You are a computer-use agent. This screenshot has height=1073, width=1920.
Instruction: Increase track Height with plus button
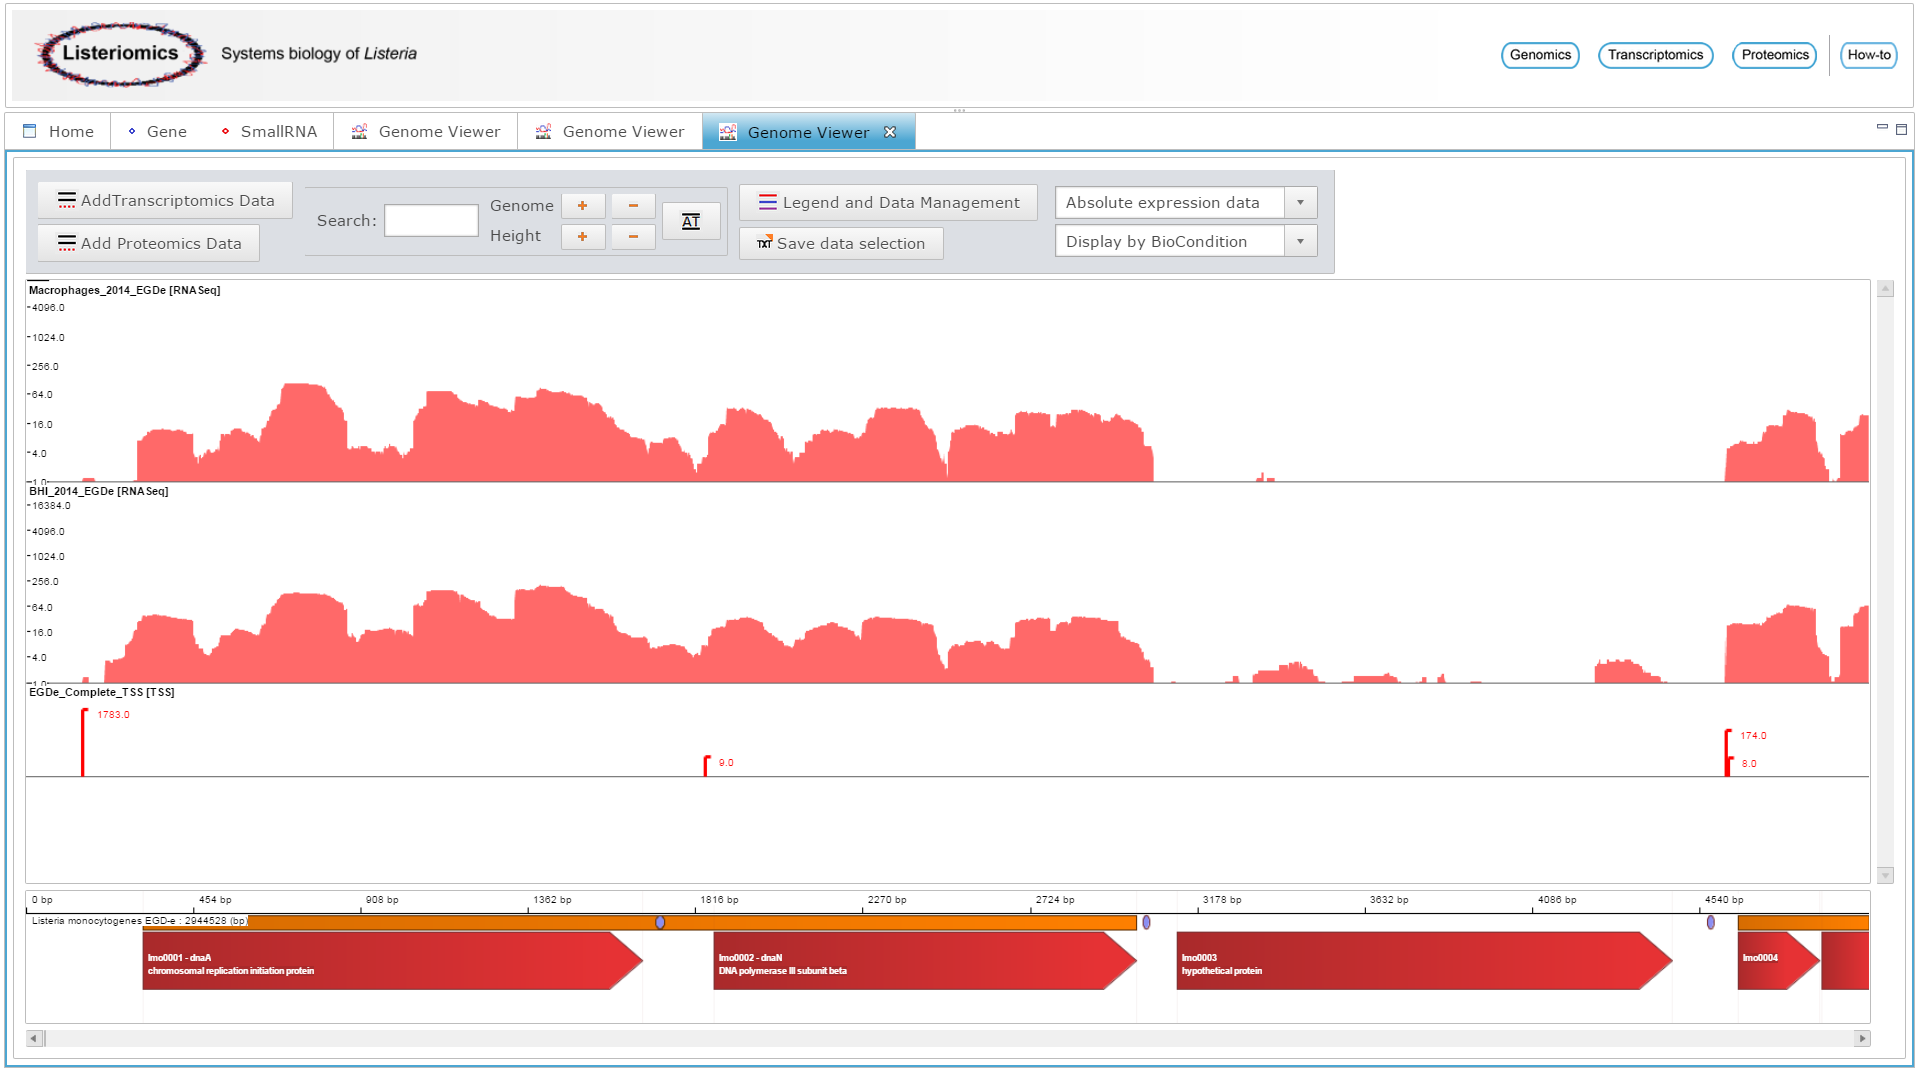tap(583, 237)
